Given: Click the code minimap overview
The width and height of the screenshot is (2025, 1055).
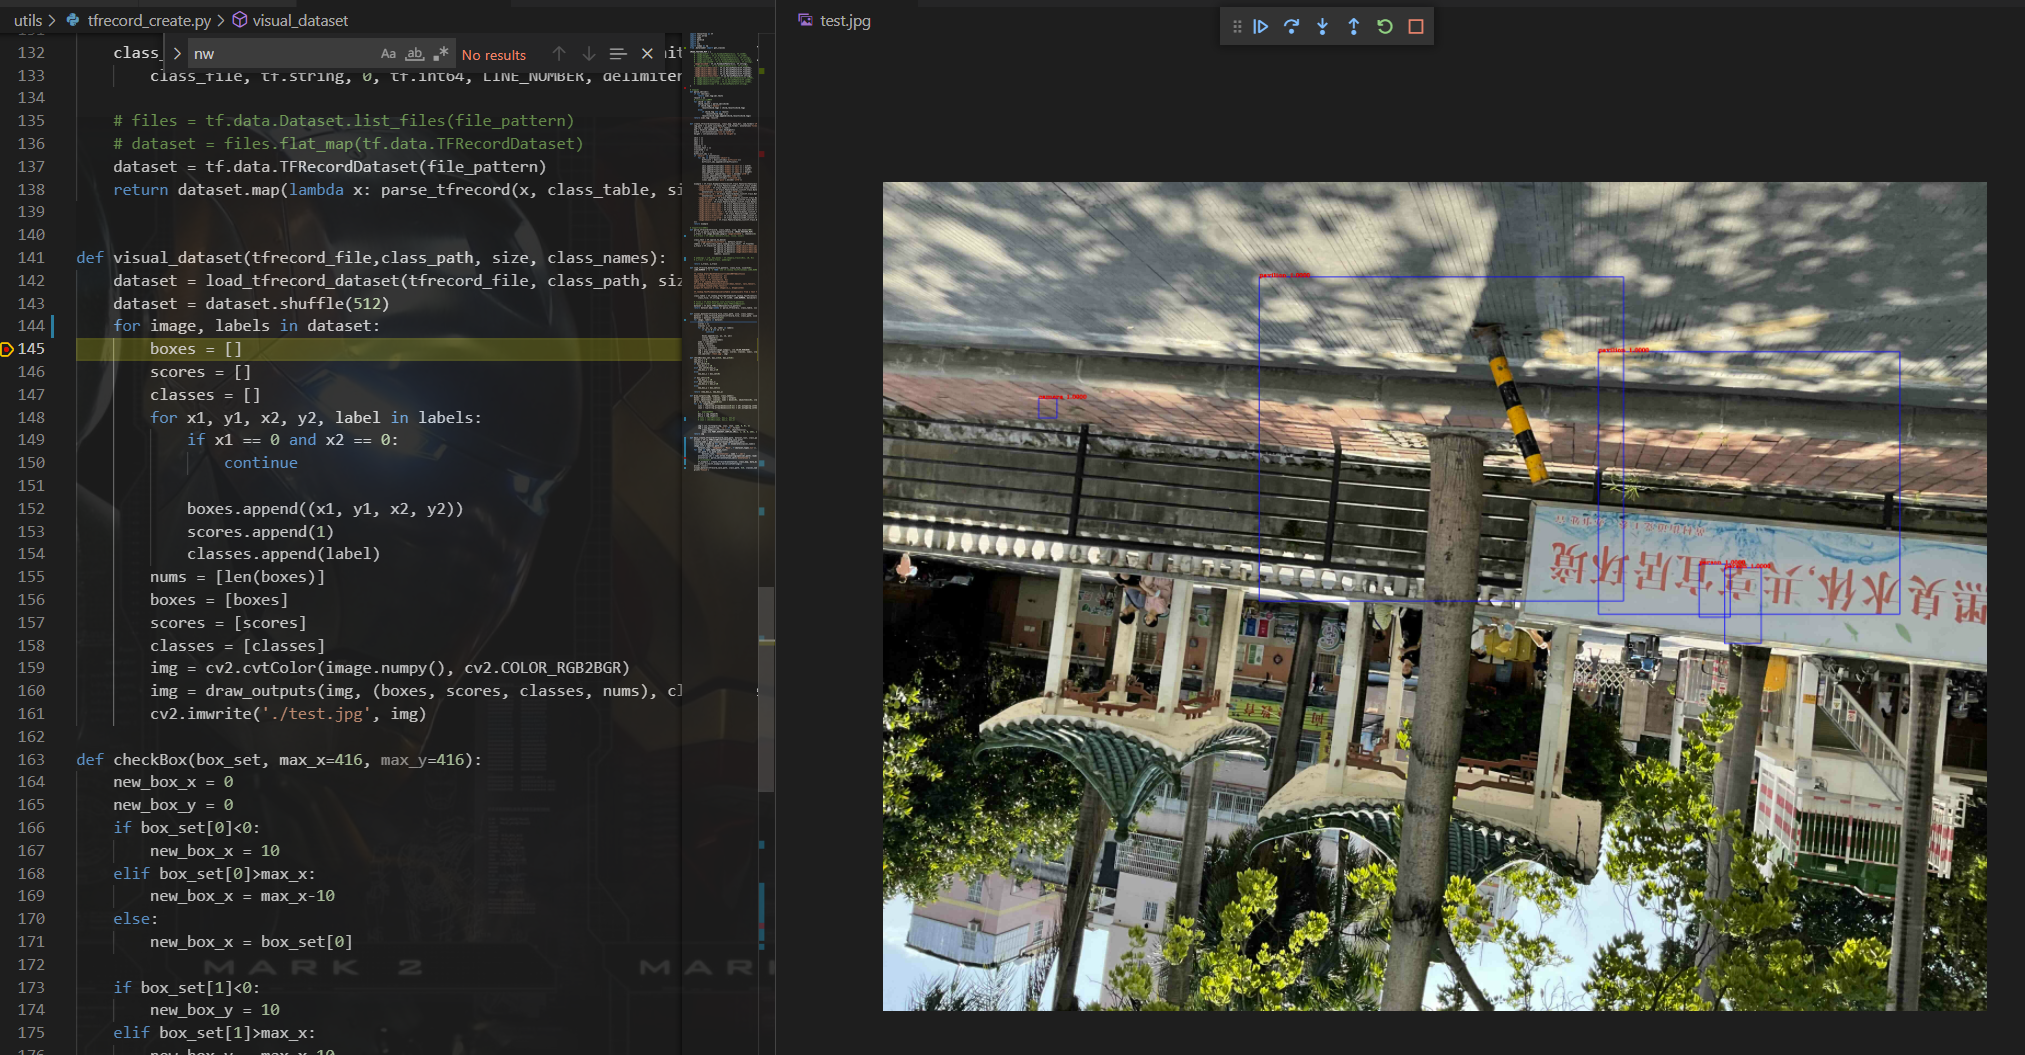Looking at the screenshot, I should click(x=722, y=250).
